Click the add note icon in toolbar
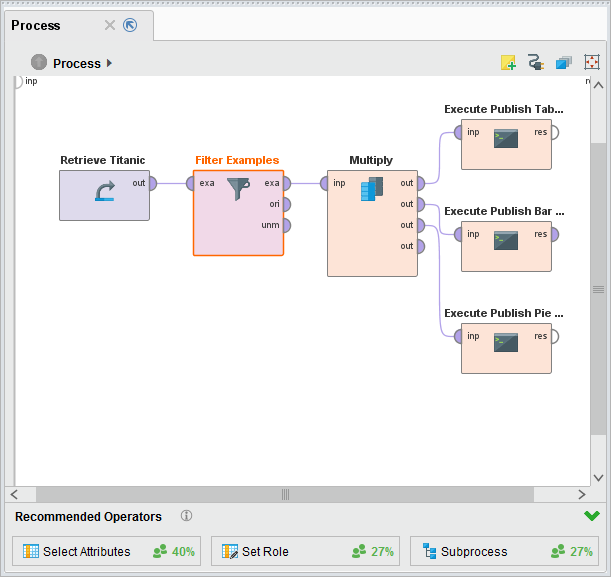 (509, 63)
